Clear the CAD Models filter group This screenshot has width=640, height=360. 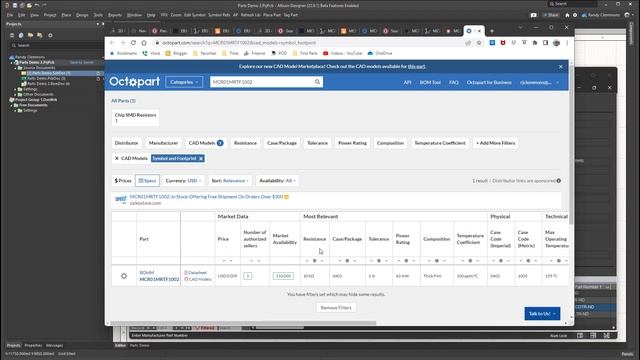pyautogui.click(x=116, y=158)
